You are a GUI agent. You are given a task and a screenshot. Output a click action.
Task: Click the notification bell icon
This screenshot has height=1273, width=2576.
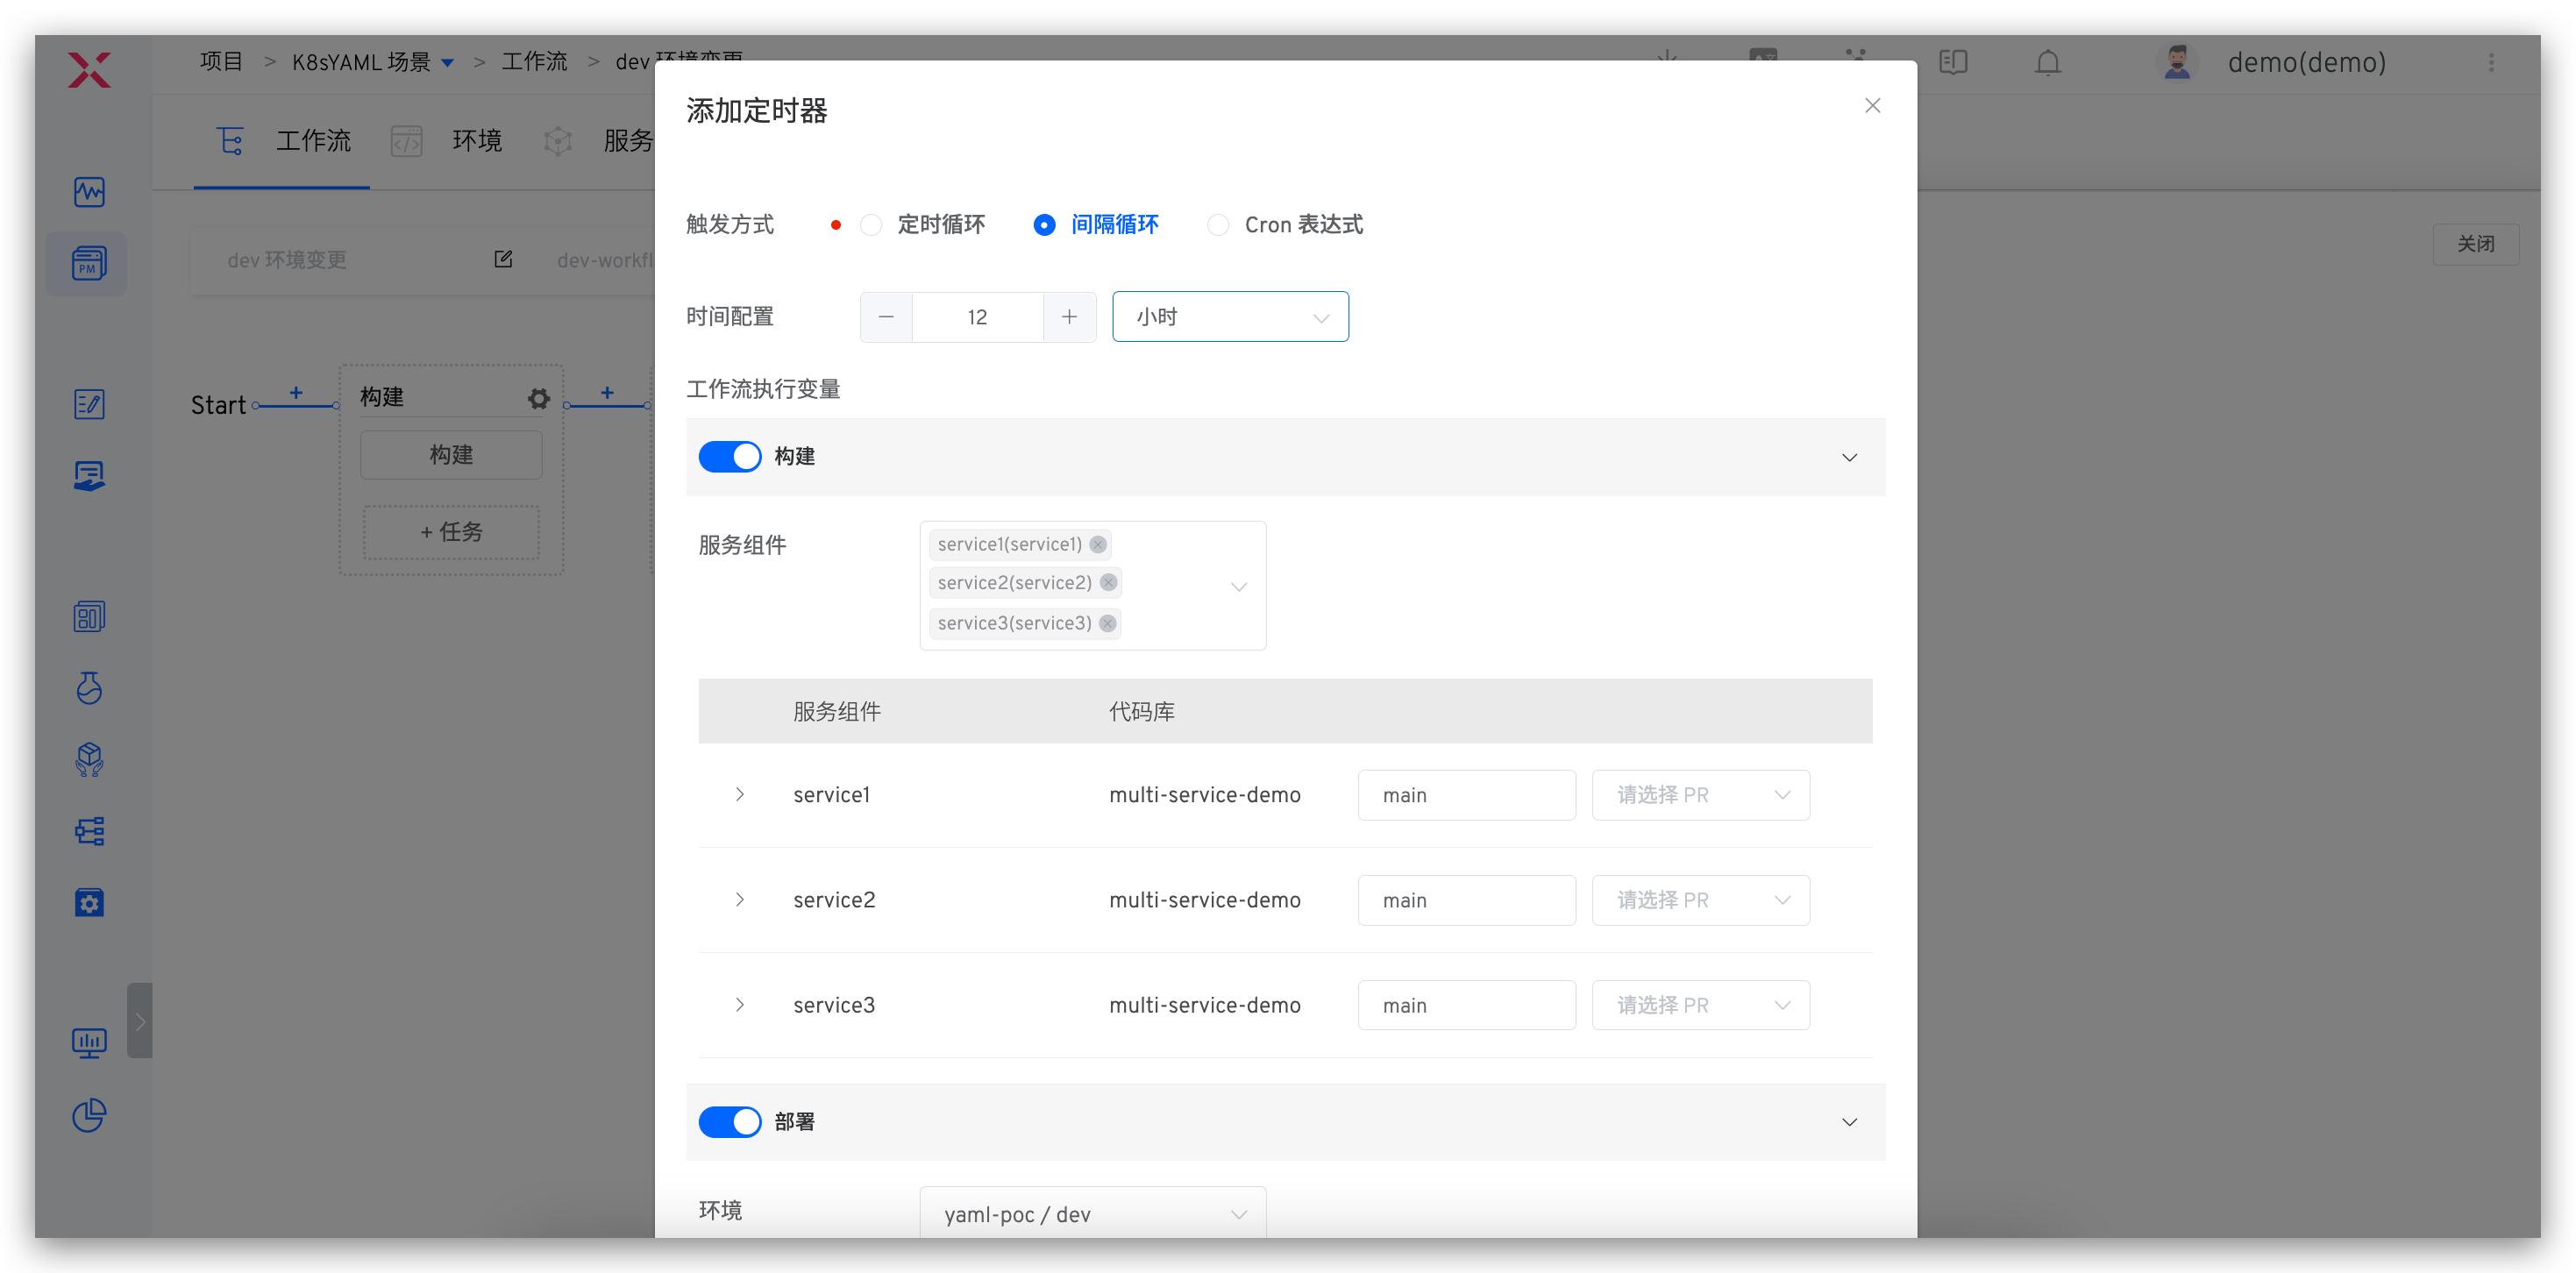pos(2047,63)
